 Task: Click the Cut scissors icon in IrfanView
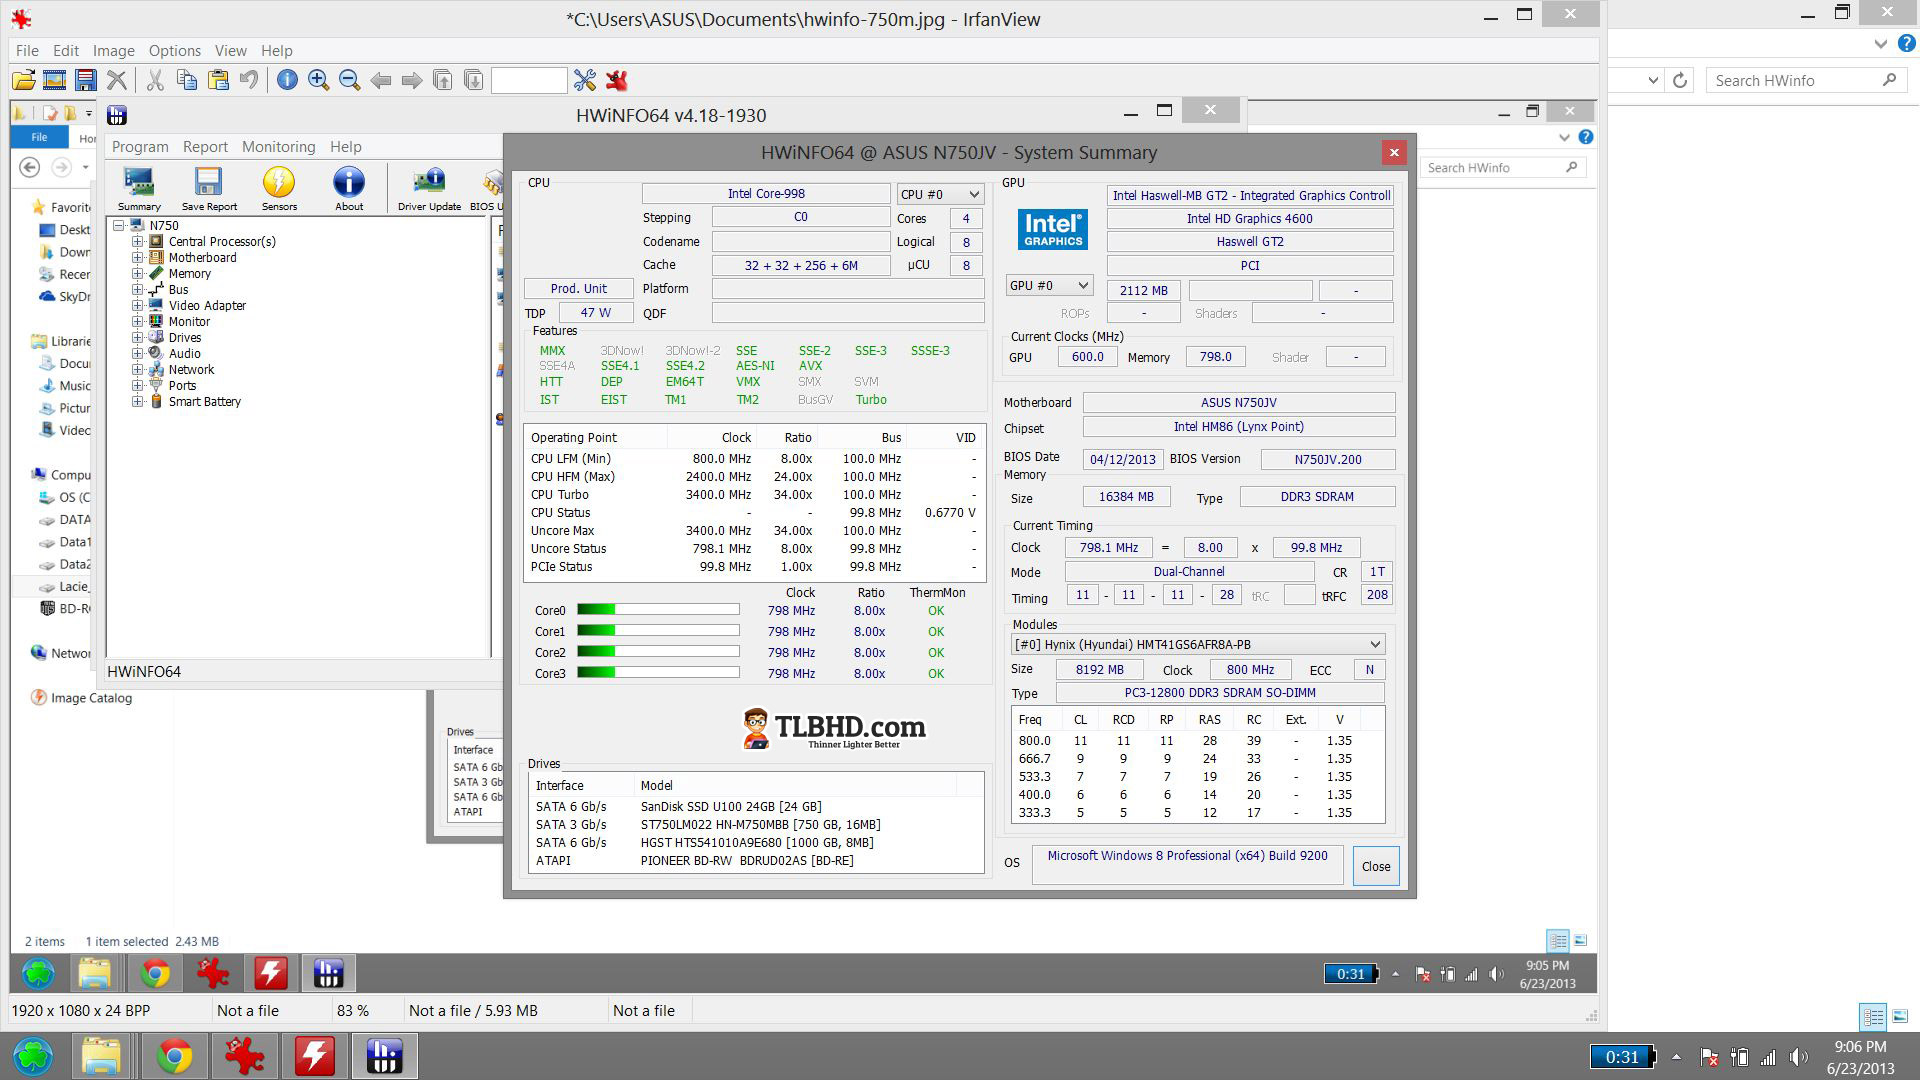(x=155, y=81)
